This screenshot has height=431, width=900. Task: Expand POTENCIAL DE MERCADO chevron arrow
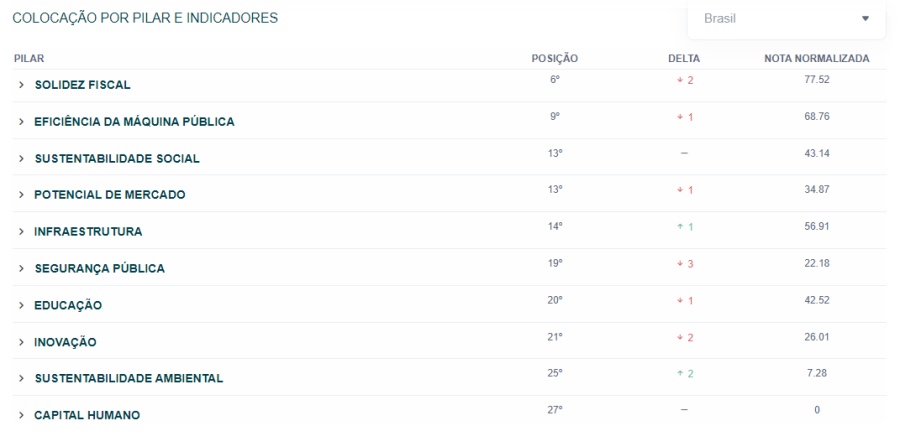(x=21, y=195)
